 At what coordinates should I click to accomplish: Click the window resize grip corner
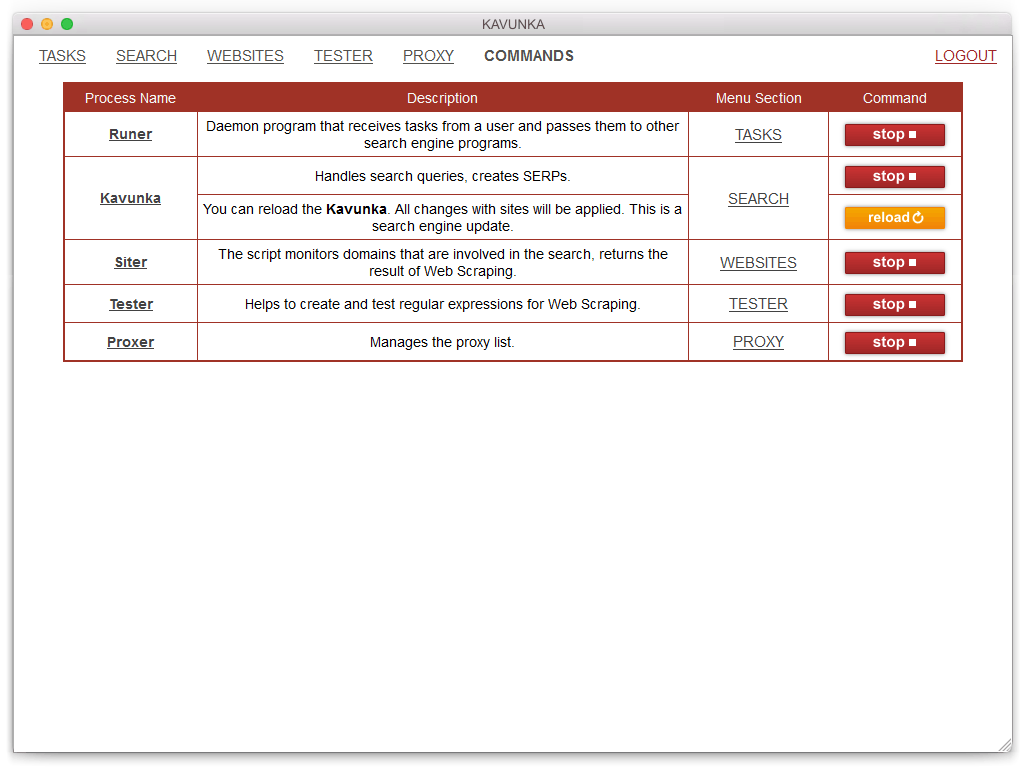[x=1004, y=745]
